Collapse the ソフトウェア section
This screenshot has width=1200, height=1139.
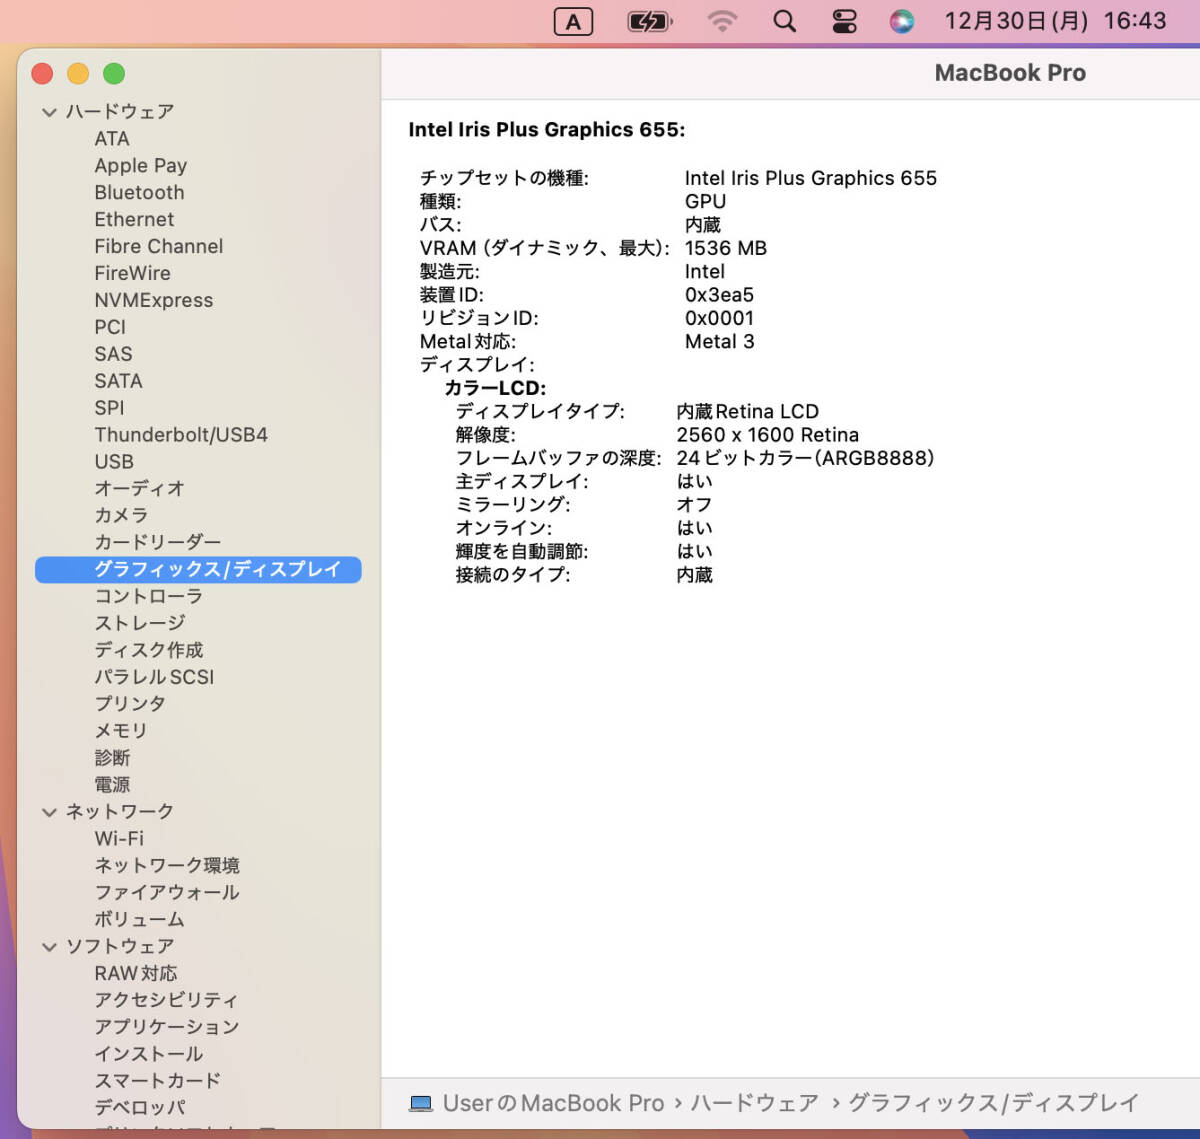point(49,947)
